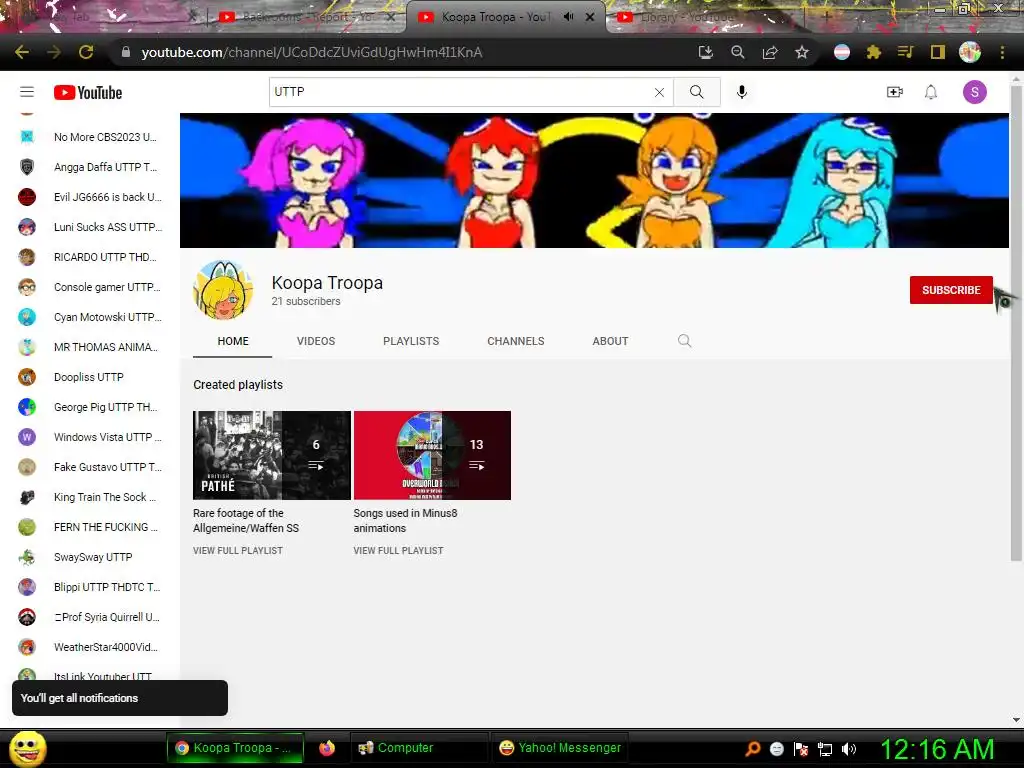The height and width of the screenshot is (768, 1024).
Task: Switch to the ABOUT tab
Action: pos(611,341)
